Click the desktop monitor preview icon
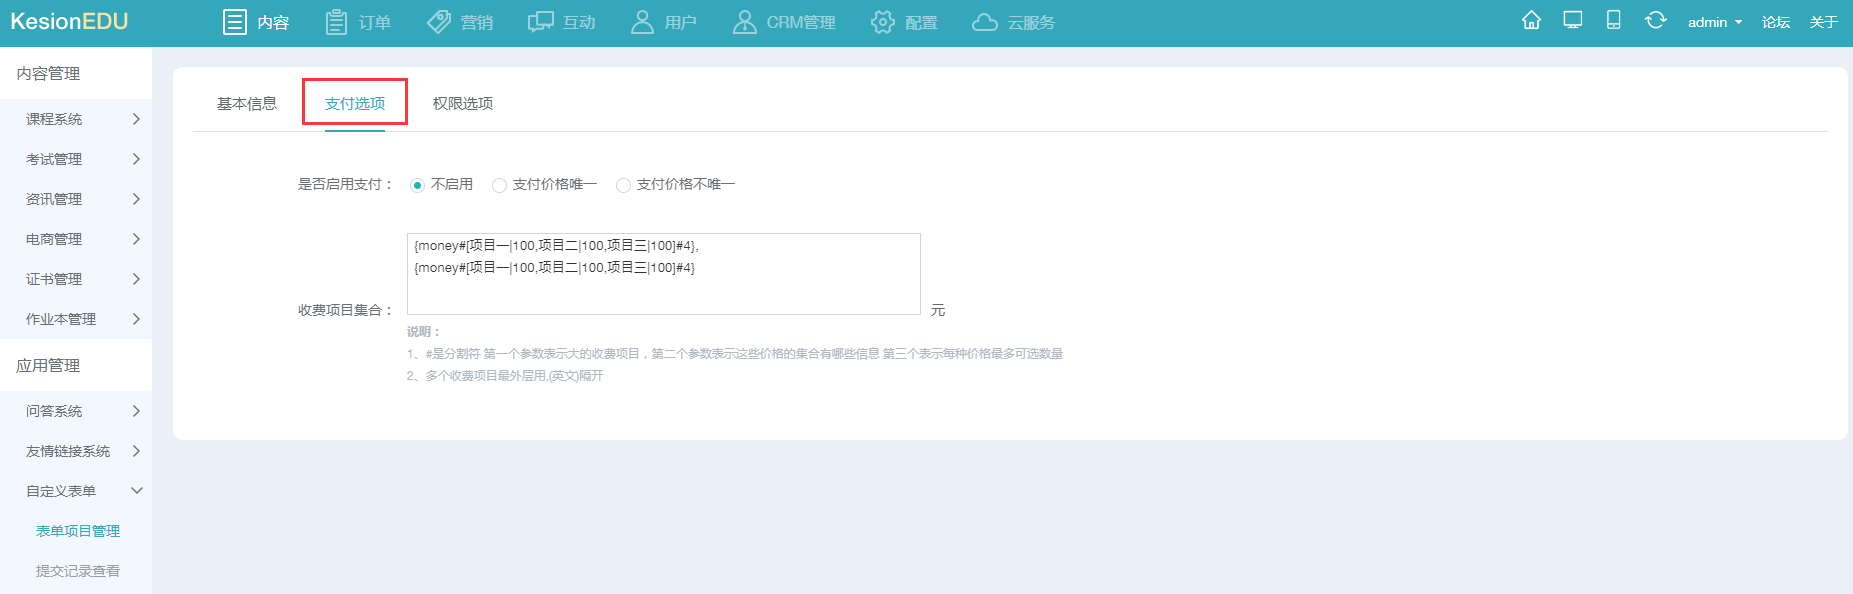 (1573, 21)
